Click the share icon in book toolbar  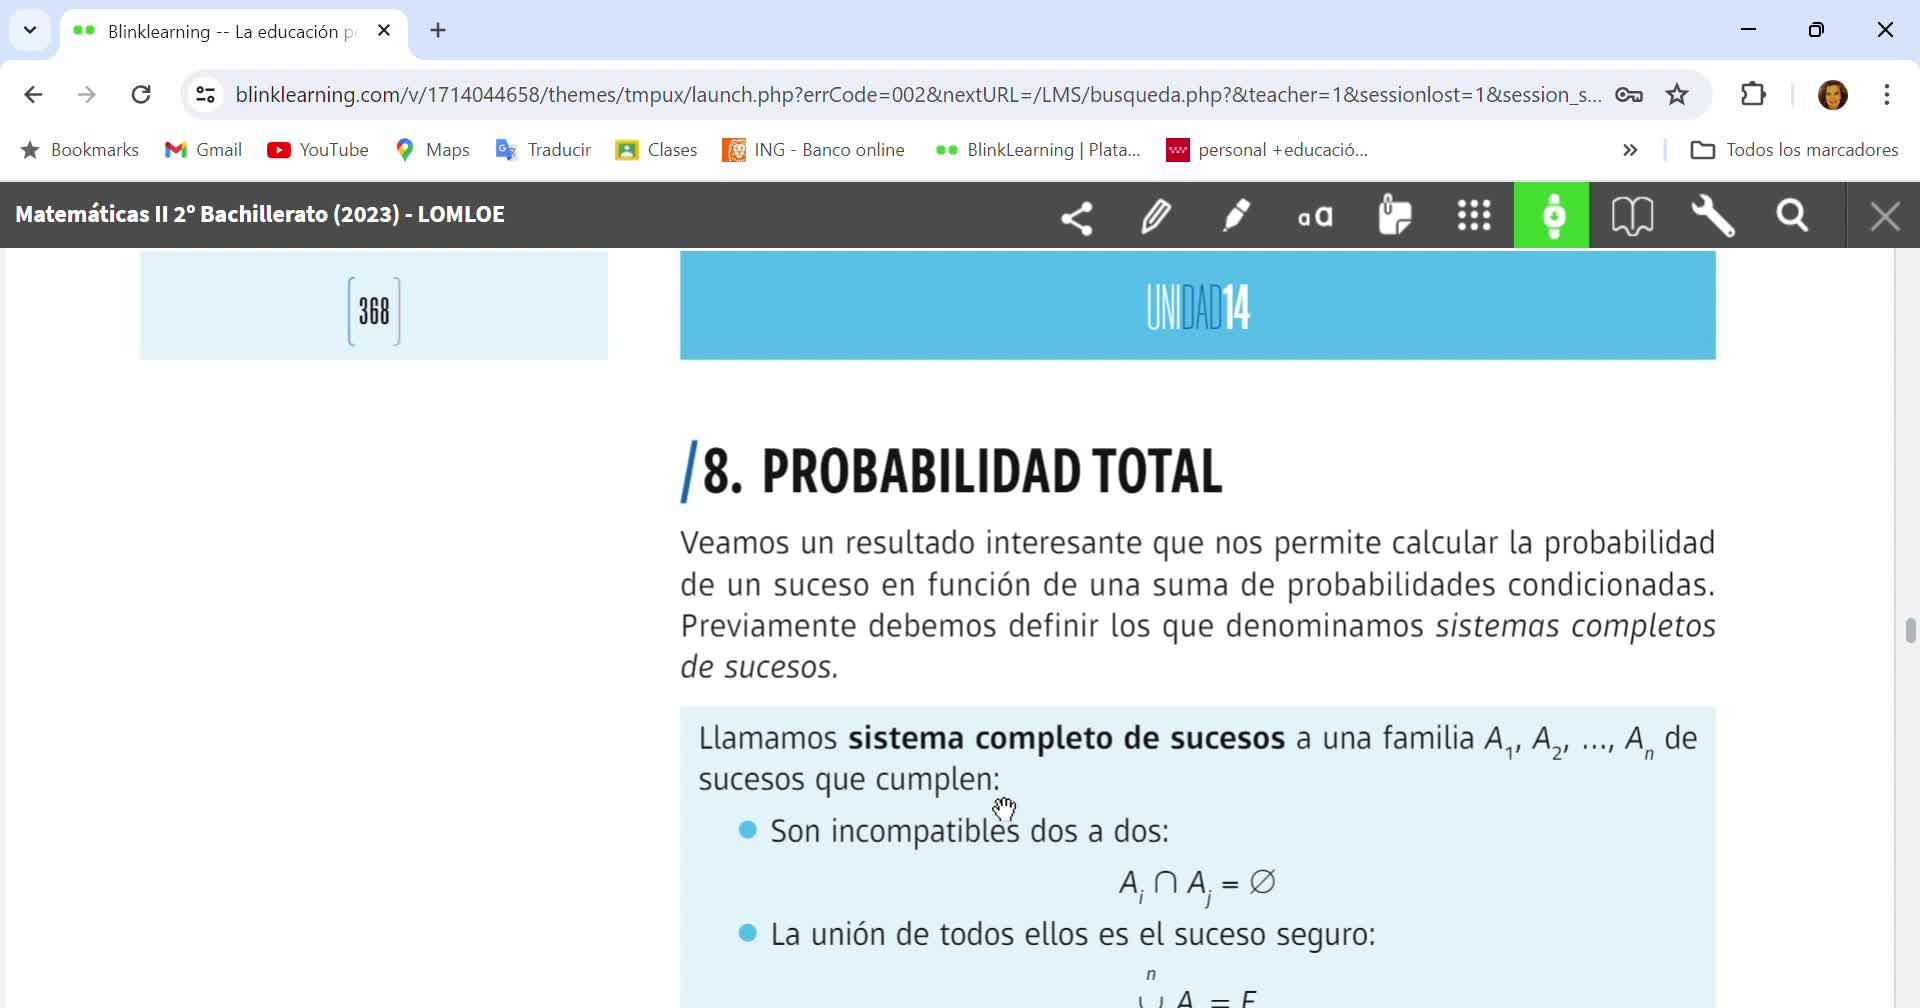point(1076,216)
